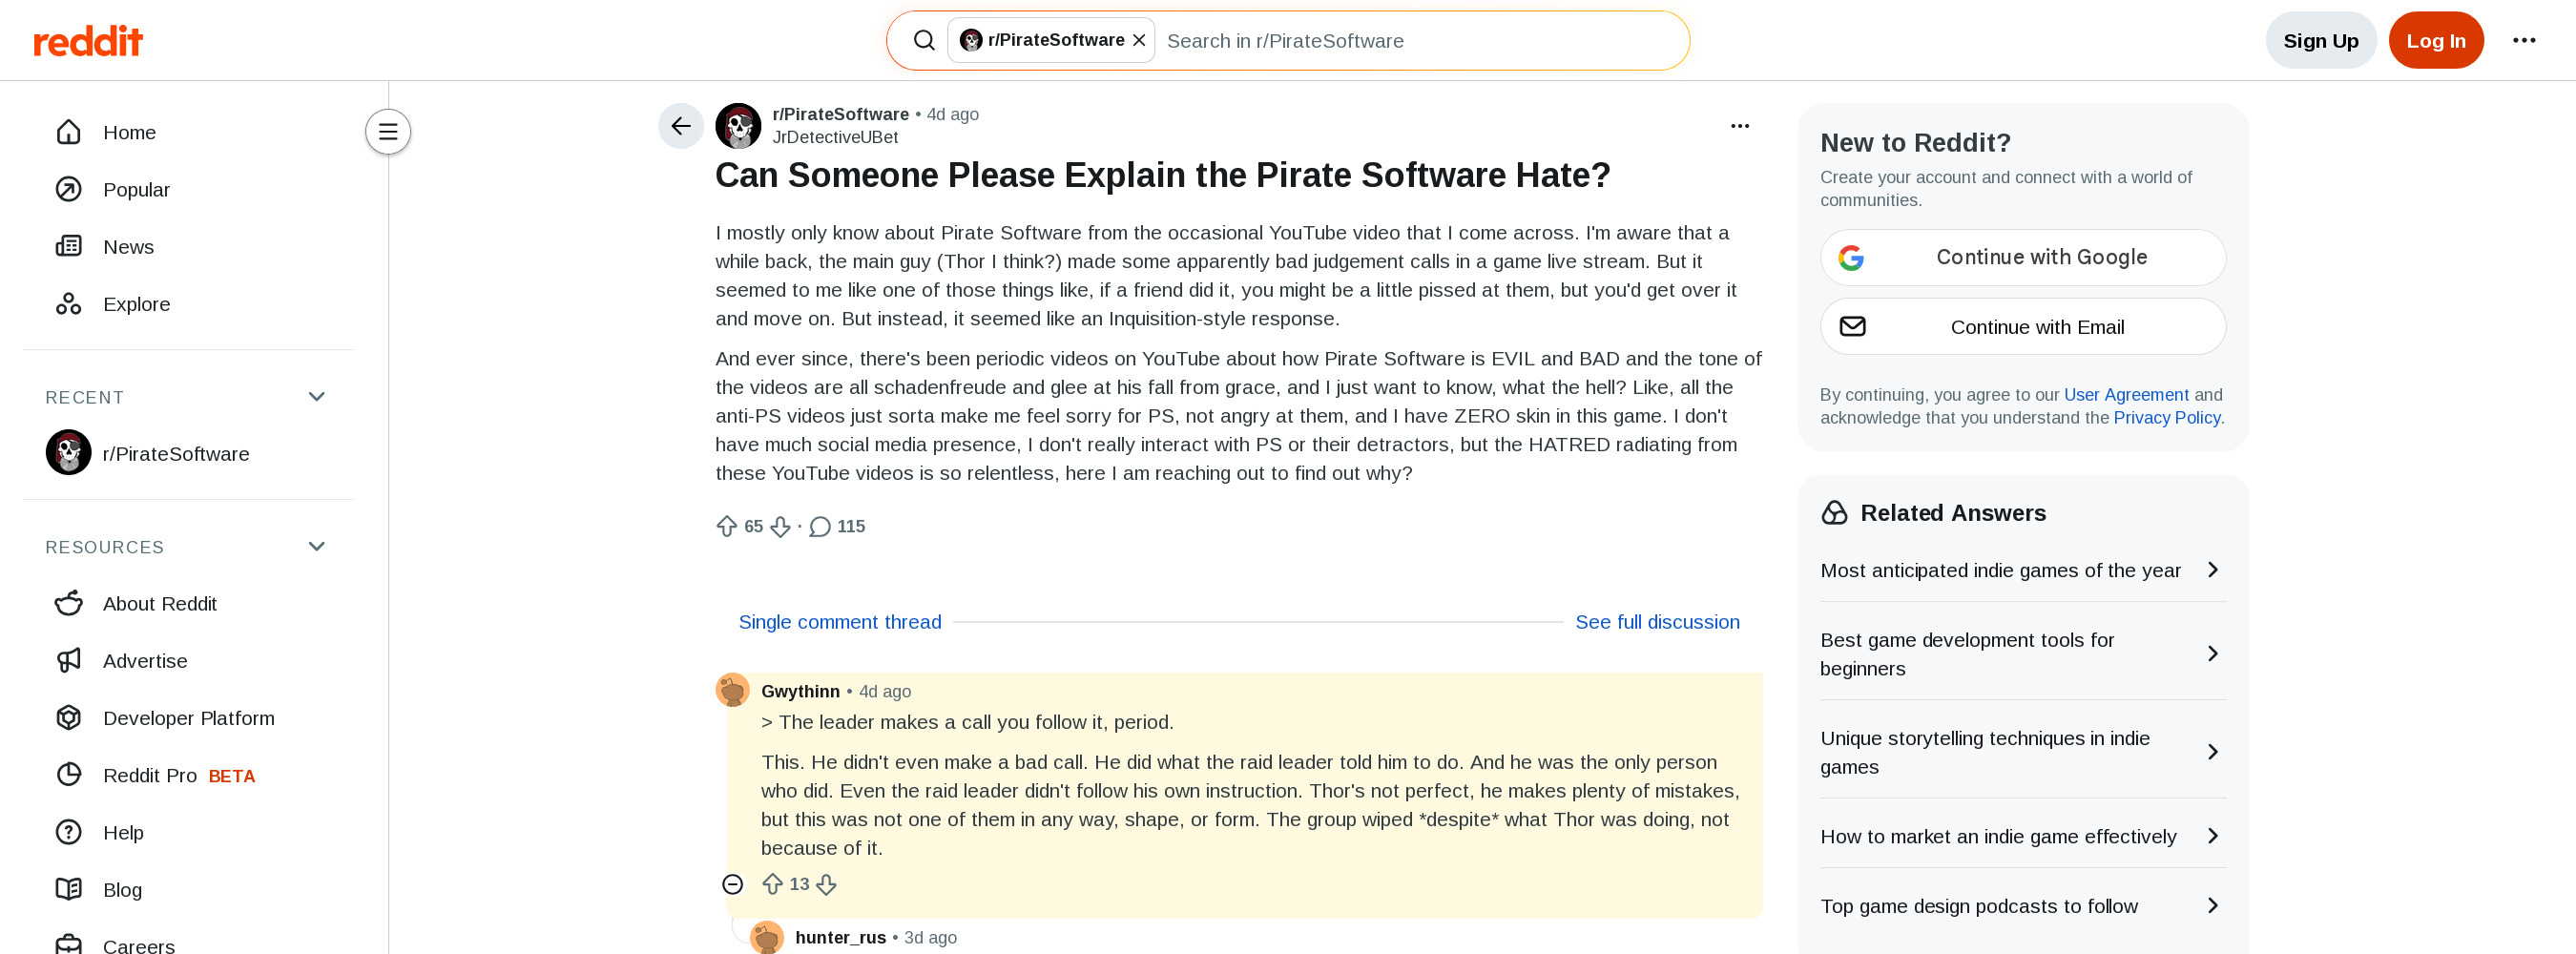Image resolution: width=2576 pixels, height=954 pixels.
Task: Collapse the Recent section
Action: click(317, 397)
